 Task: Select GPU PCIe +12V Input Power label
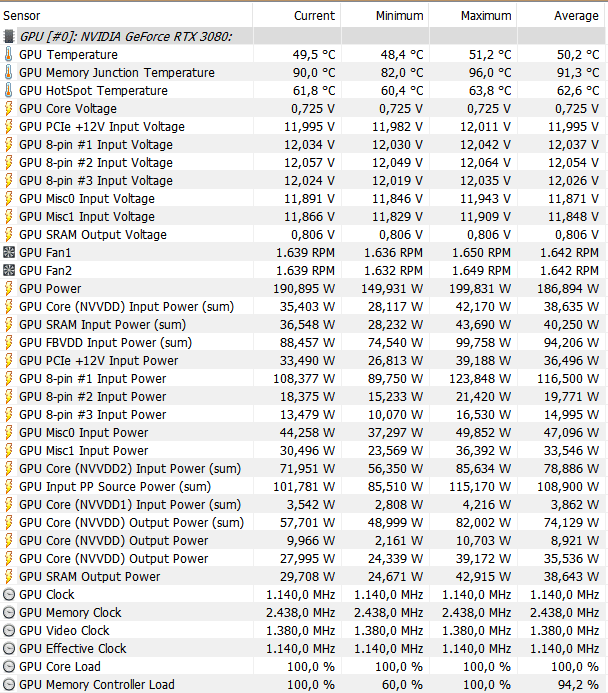pyautogui.click(x=99, y=361)
